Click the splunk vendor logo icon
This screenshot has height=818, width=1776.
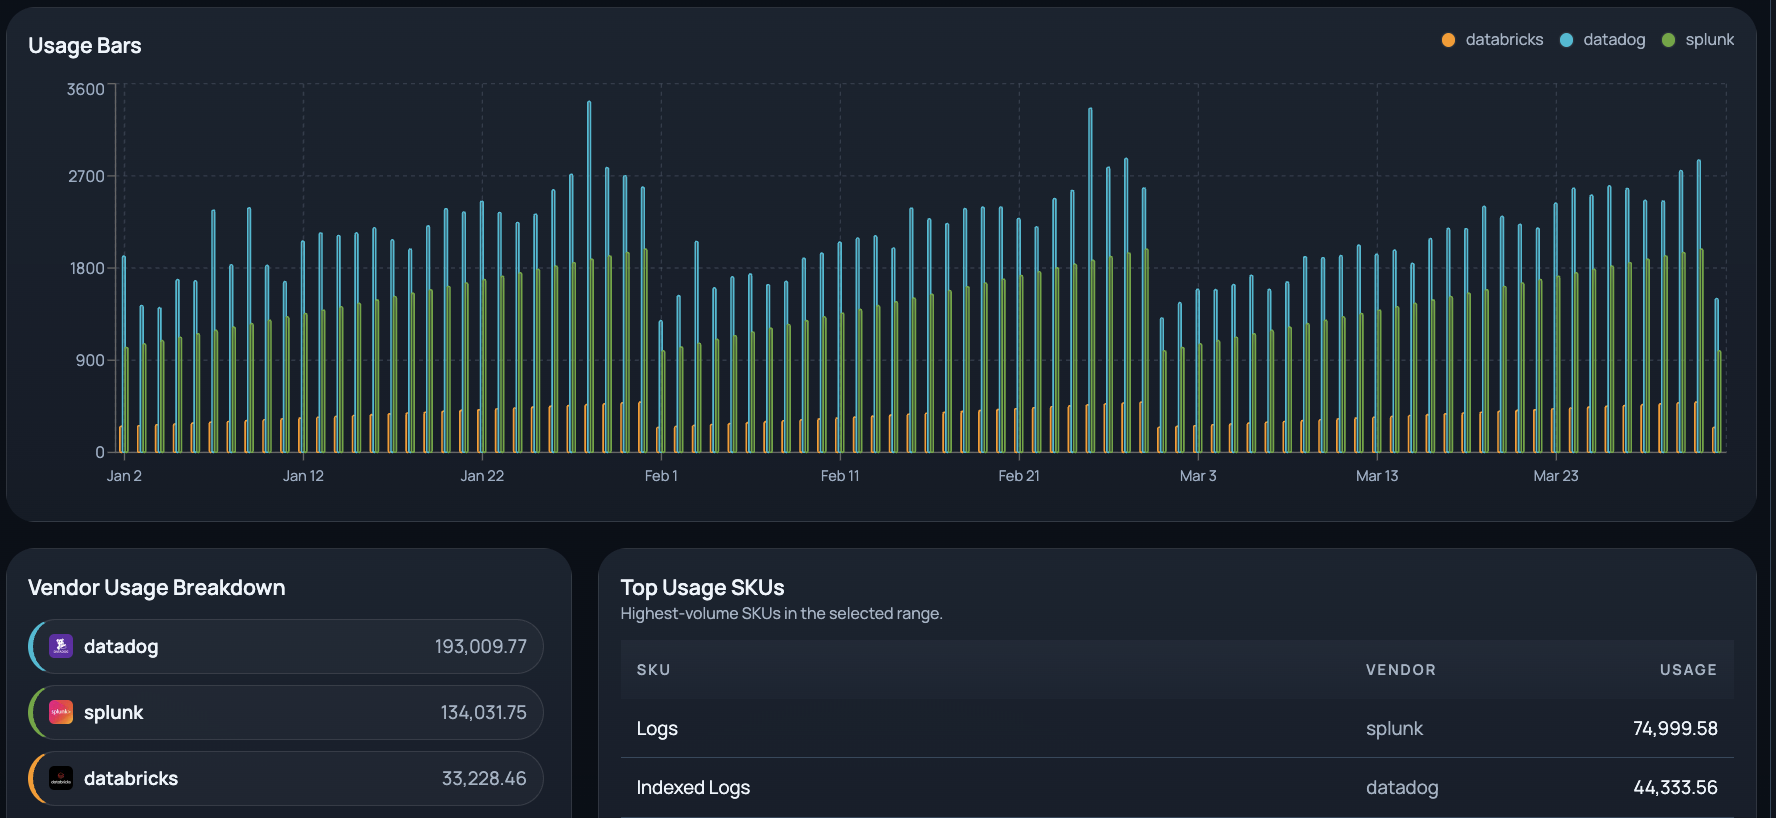(x=61, y=712)
